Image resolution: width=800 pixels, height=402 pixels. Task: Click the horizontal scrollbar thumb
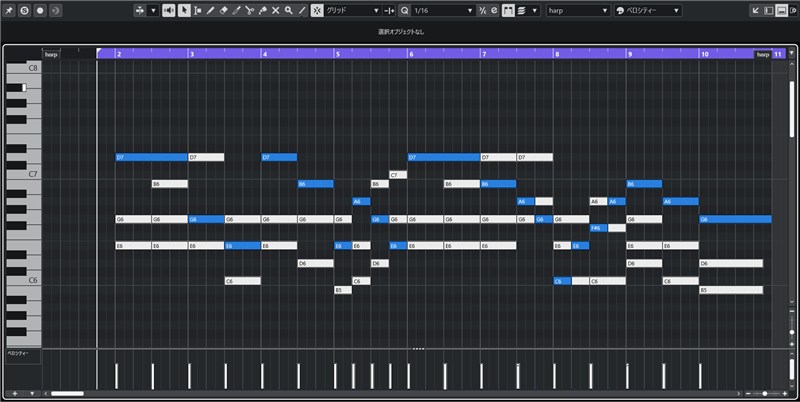(x=67, y=393)
